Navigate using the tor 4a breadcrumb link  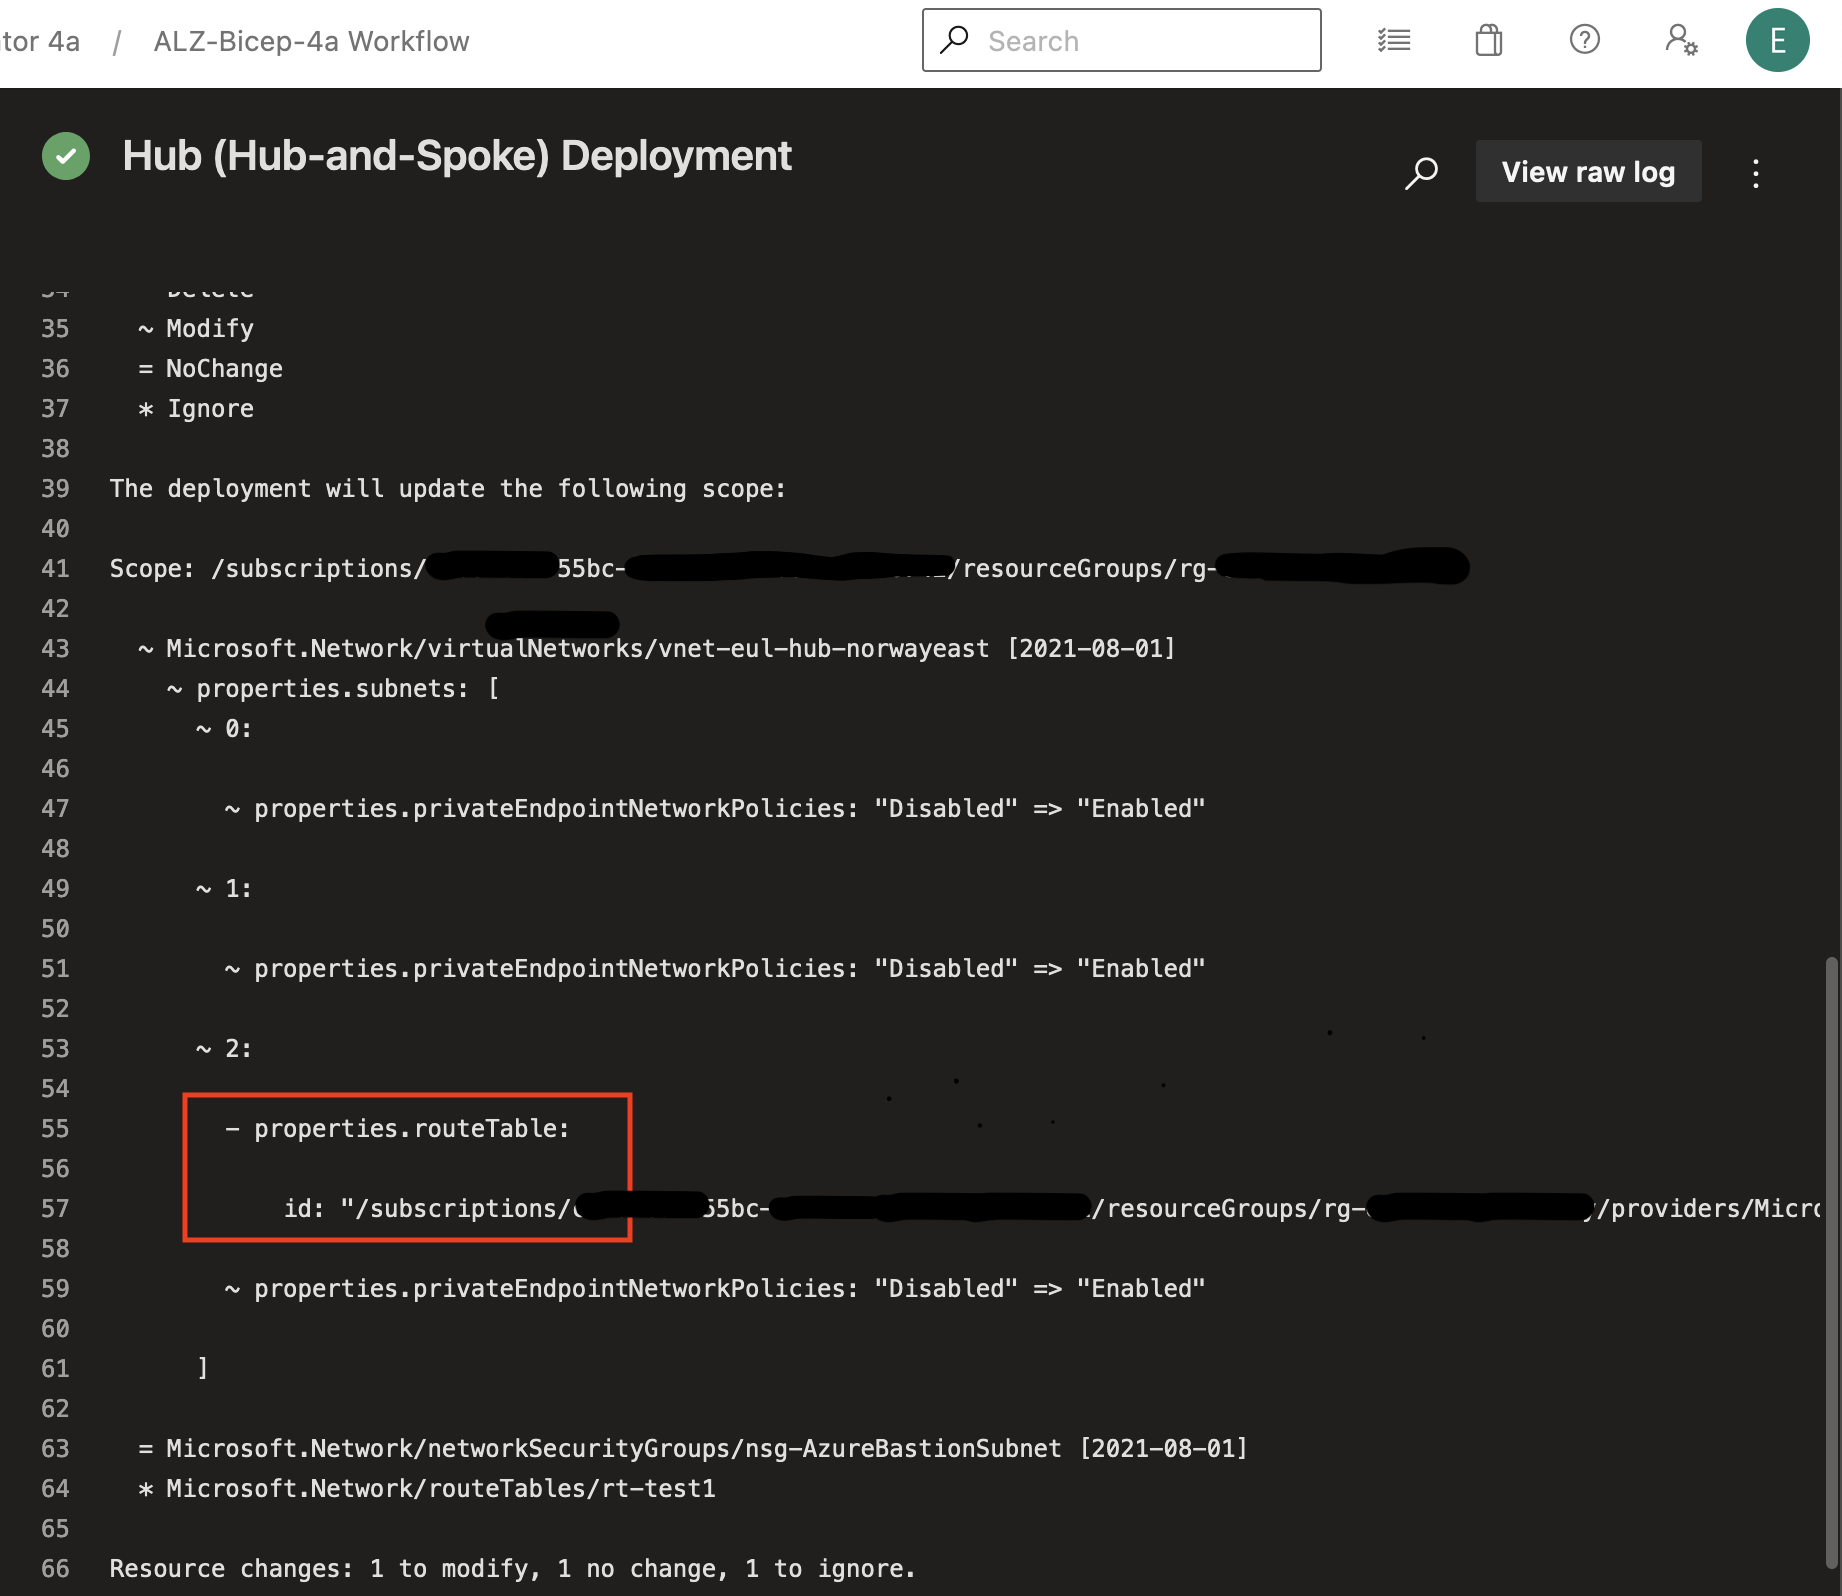tap(38, 41)
